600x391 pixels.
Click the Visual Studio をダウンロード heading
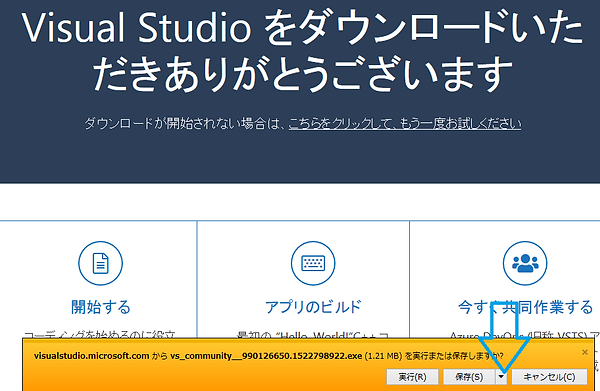click(302, 50)
